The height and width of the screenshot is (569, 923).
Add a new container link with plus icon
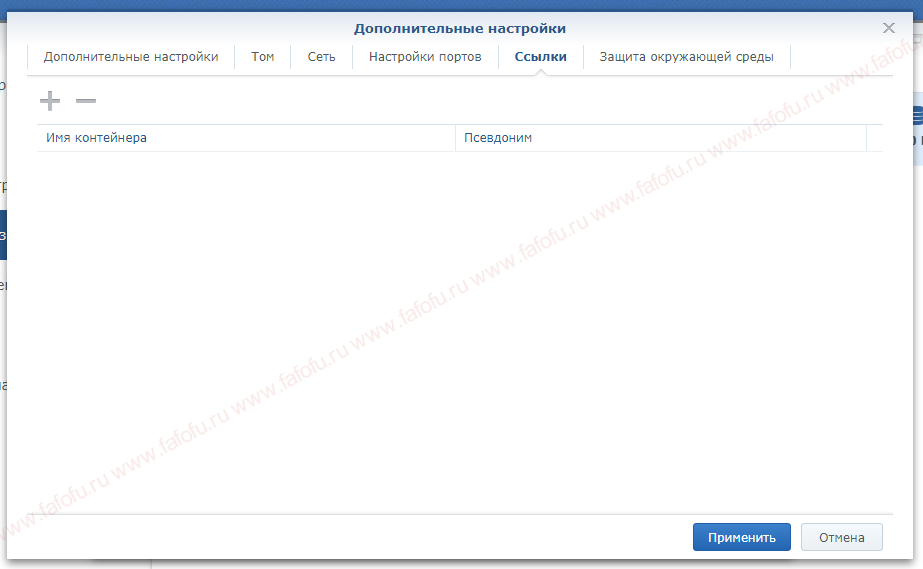click(50, 101)
